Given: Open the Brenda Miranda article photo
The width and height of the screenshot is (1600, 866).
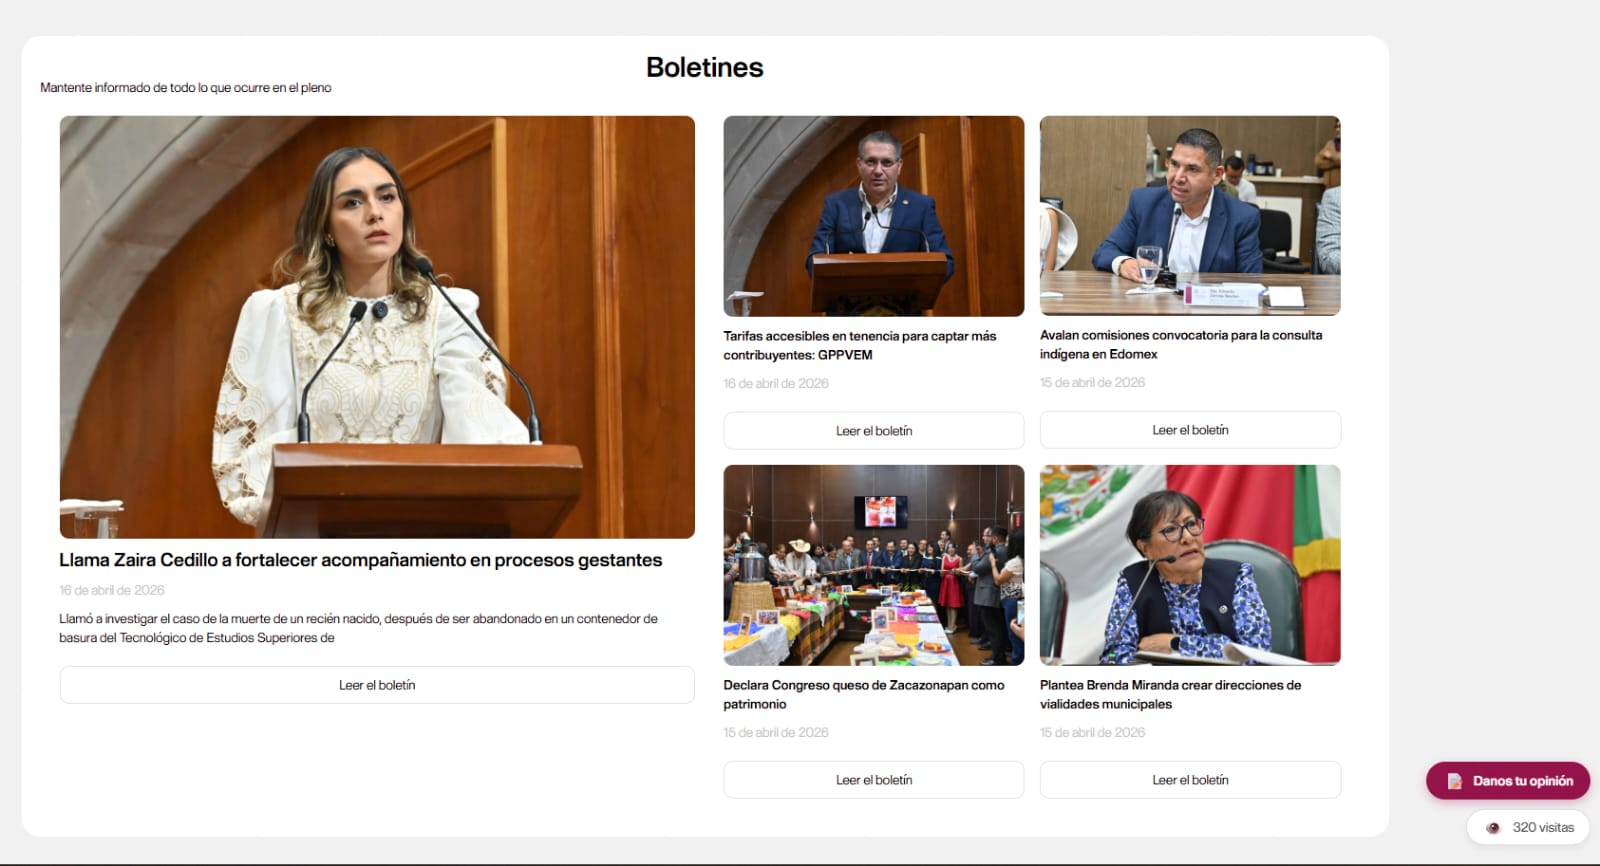Looking at the screenshot, I should 1189,565.
